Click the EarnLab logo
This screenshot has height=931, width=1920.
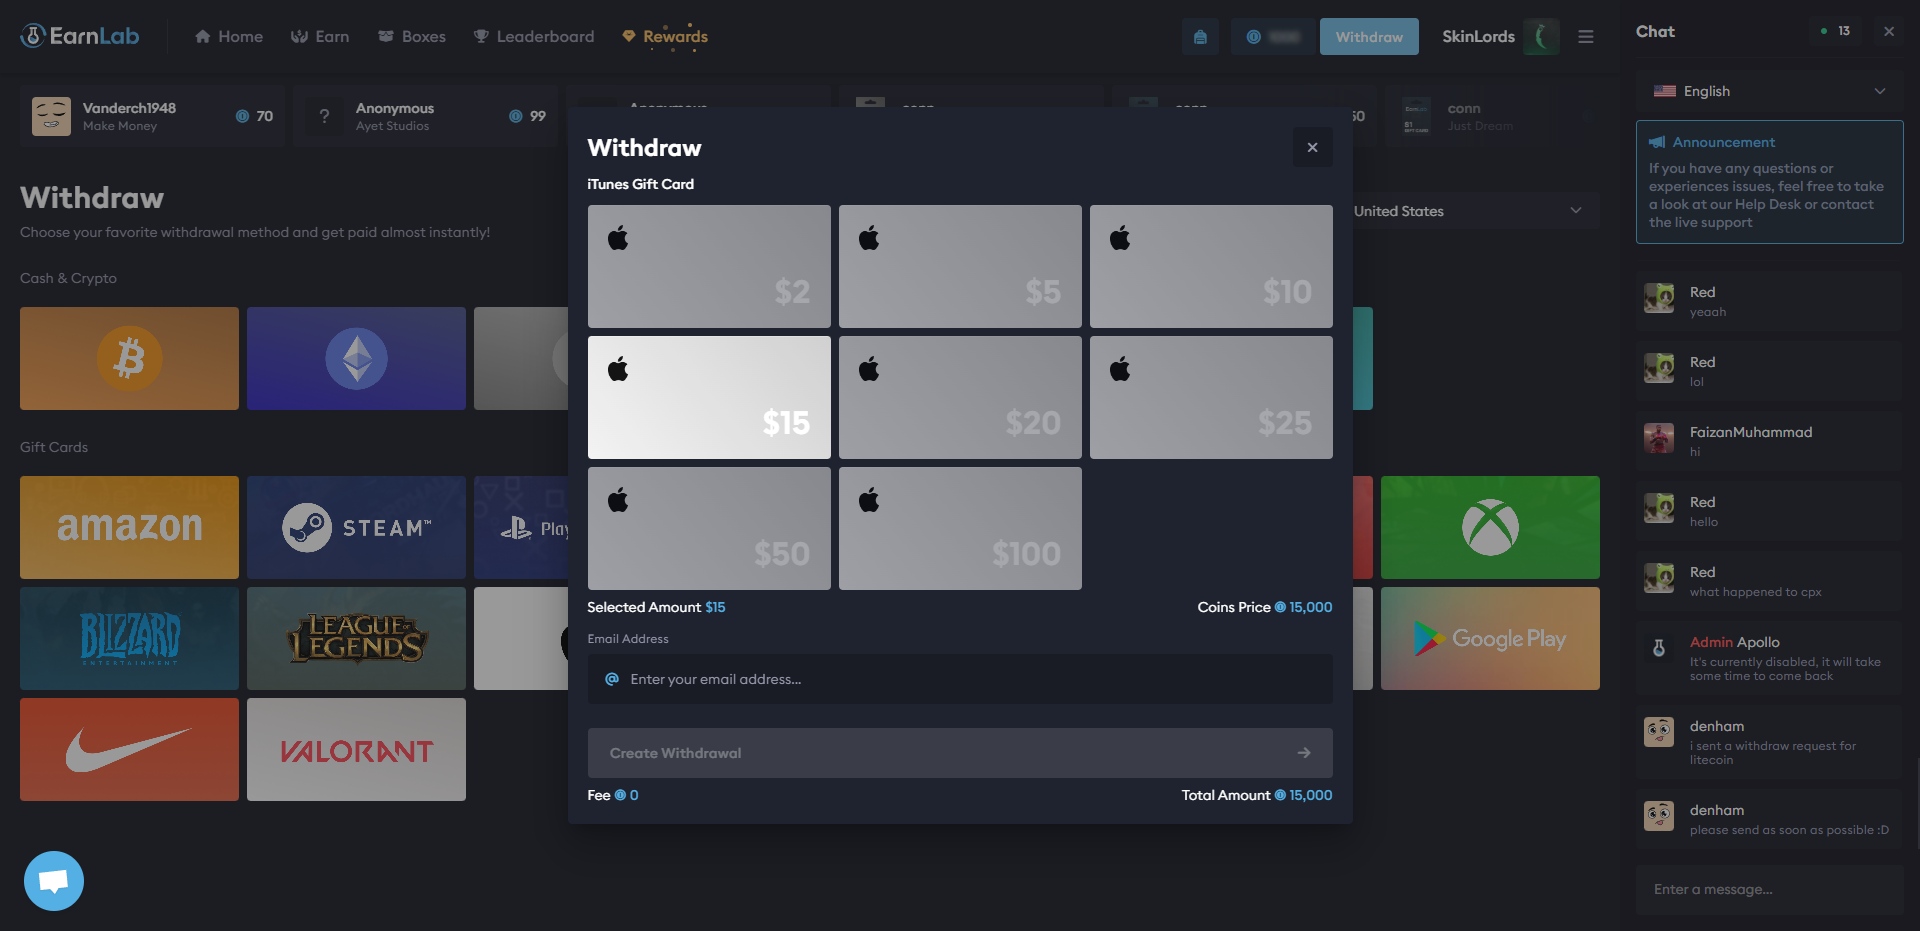click(x=80, y=36)
